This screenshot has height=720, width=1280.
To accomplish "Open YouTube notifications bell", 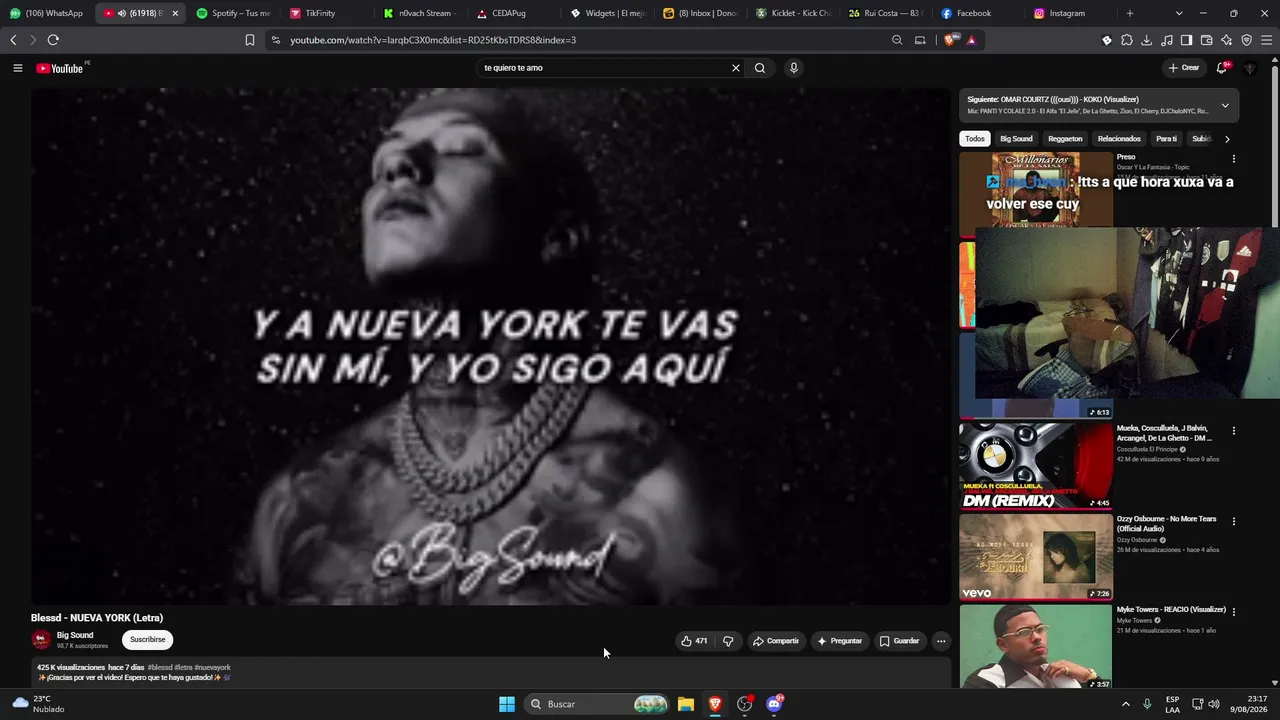I will pos(1221,68).
